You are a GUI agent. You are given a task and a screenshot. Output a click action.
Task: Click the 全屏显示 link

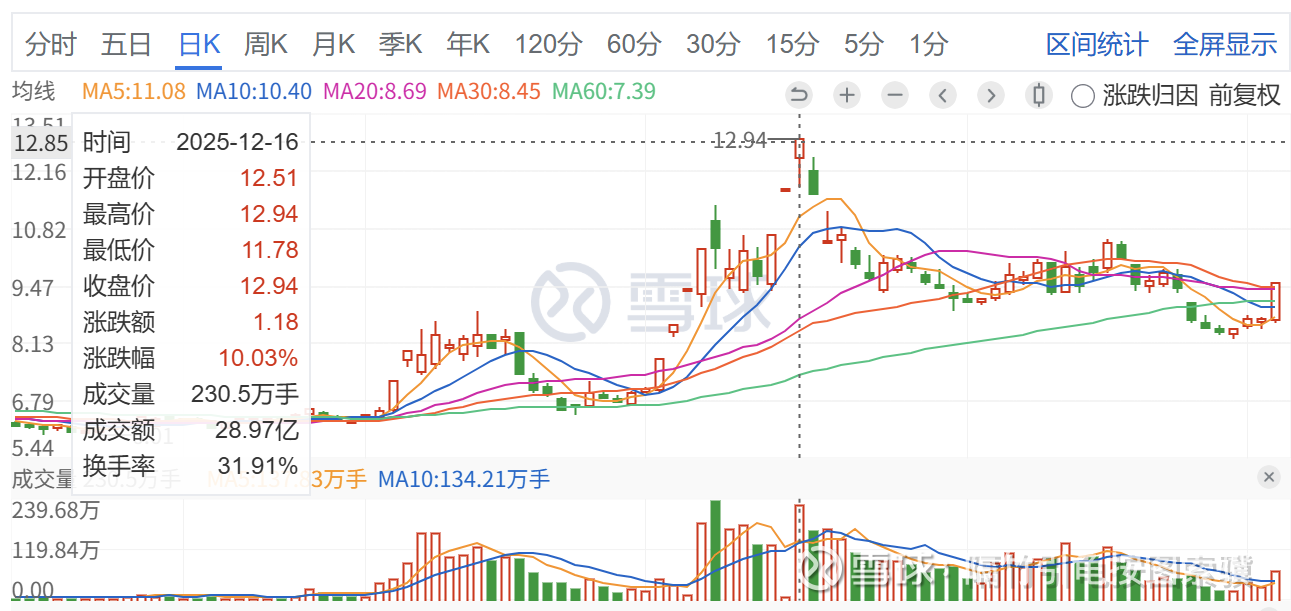pyautogui.click(x=1225, y=44)
